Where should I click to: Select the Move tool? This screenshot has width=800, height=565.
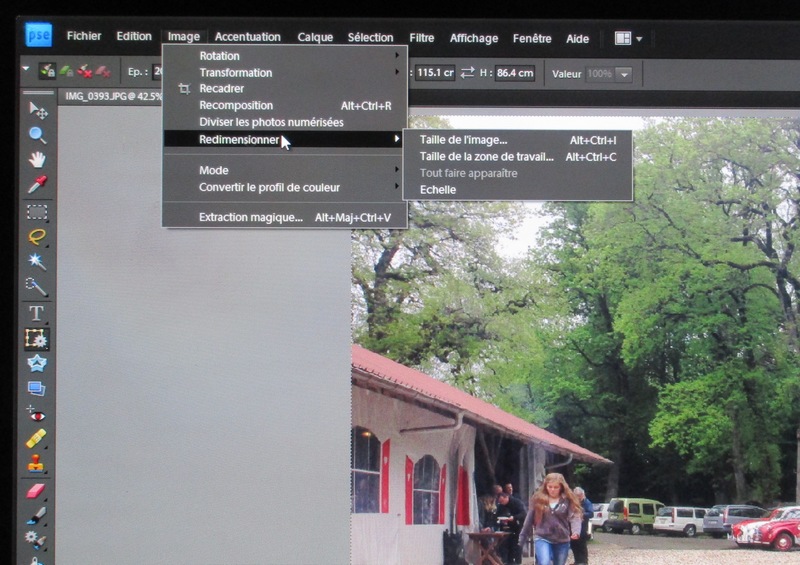coord(37,109)
